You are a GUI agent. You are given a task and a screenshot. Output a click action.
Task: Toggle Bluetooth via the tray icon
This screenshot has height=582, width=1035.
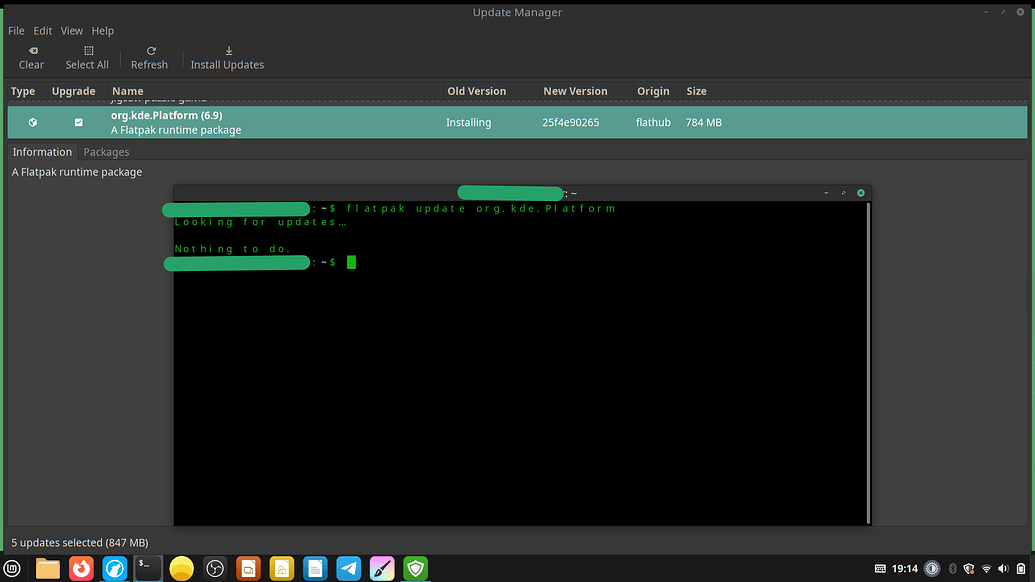952,567
